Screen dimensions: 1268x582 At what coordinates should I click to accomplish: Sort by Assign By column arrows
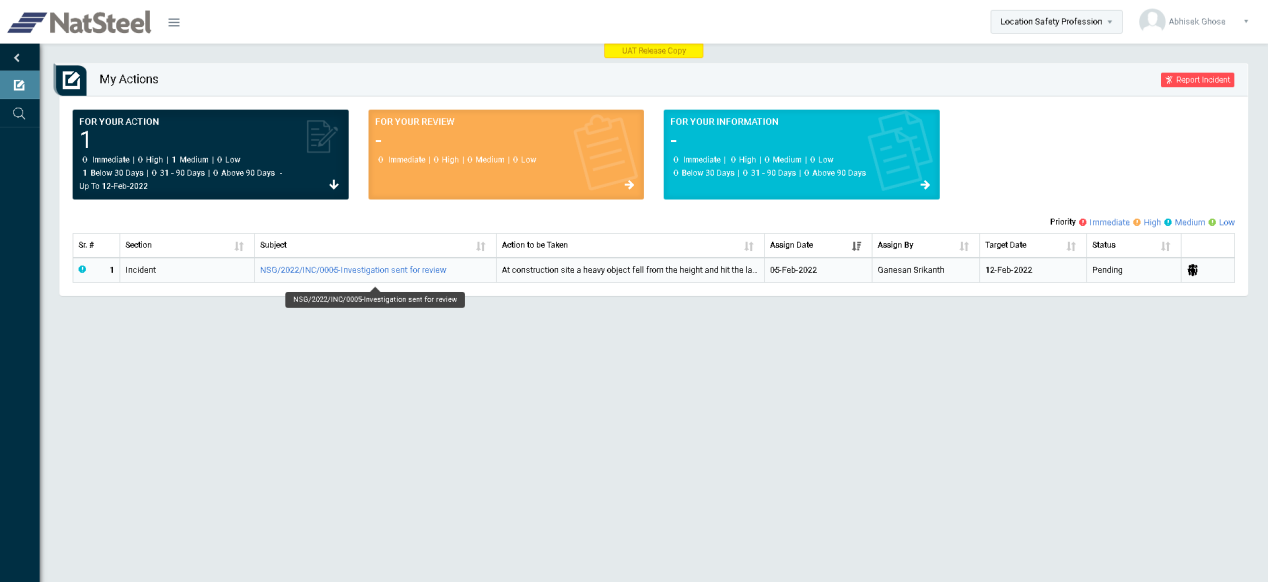click(964, 245)
